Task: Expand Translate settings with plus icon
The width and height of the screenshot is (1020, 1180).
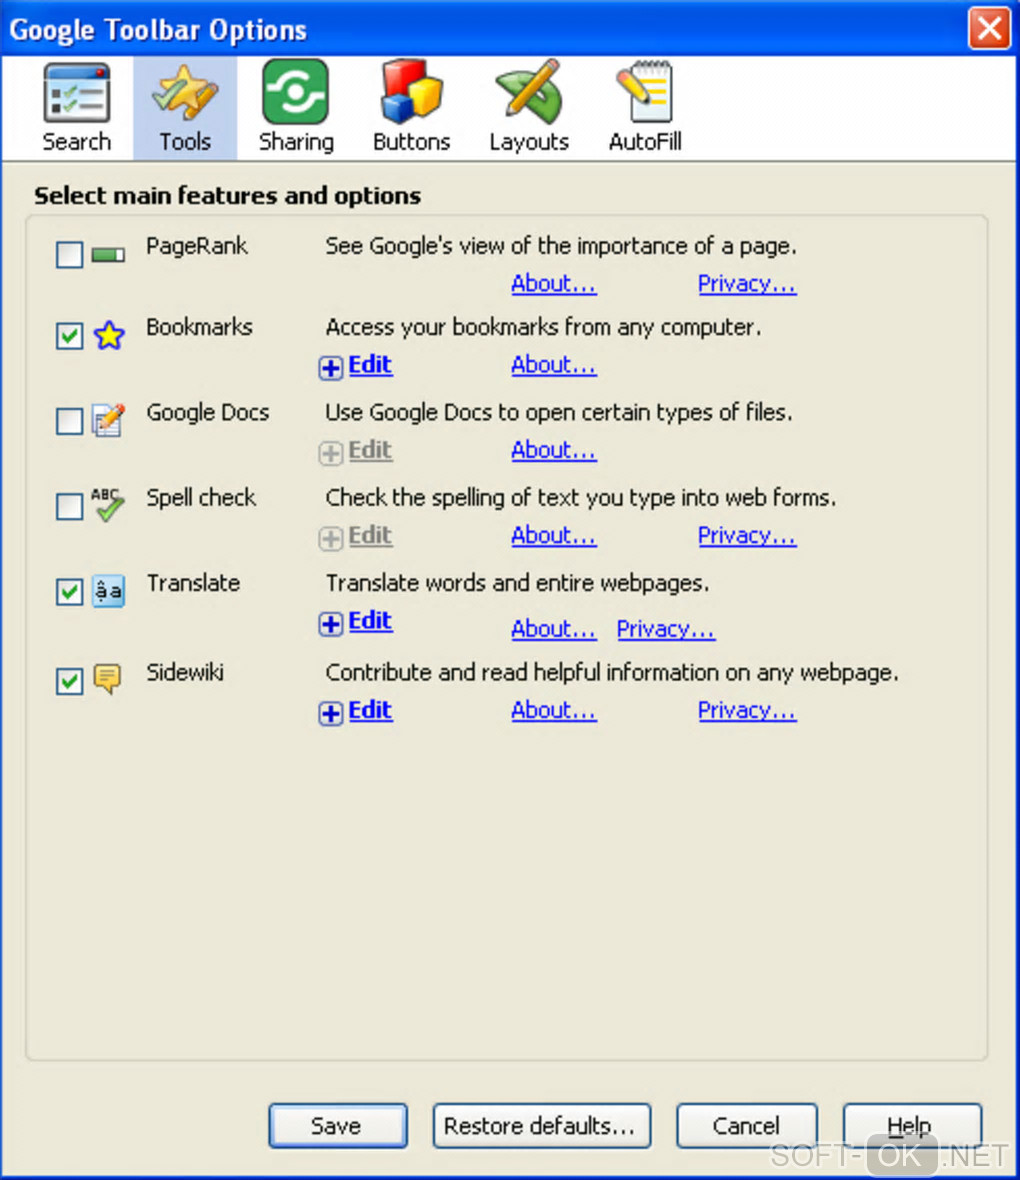Action: [330, 624]
